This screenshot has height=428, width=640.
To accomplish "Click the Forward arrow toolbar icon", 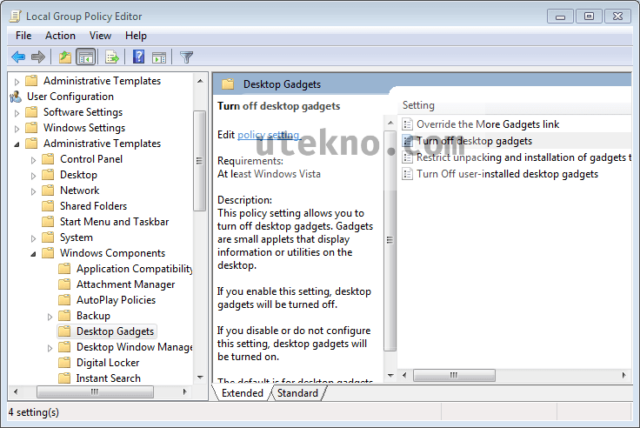I will click(x=38, y=57).
